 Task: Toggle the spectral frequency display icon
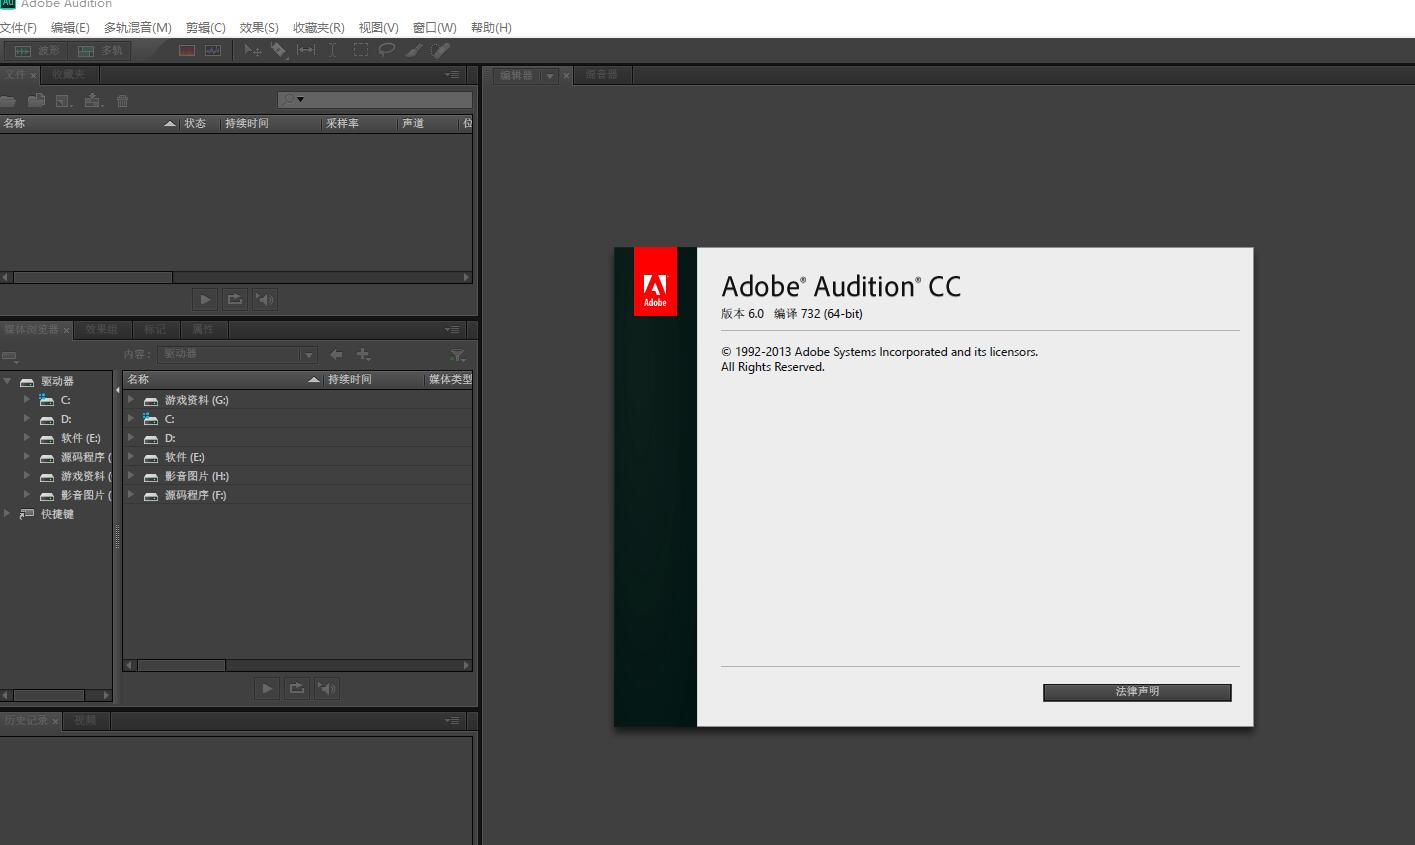(x=187, y=50)
